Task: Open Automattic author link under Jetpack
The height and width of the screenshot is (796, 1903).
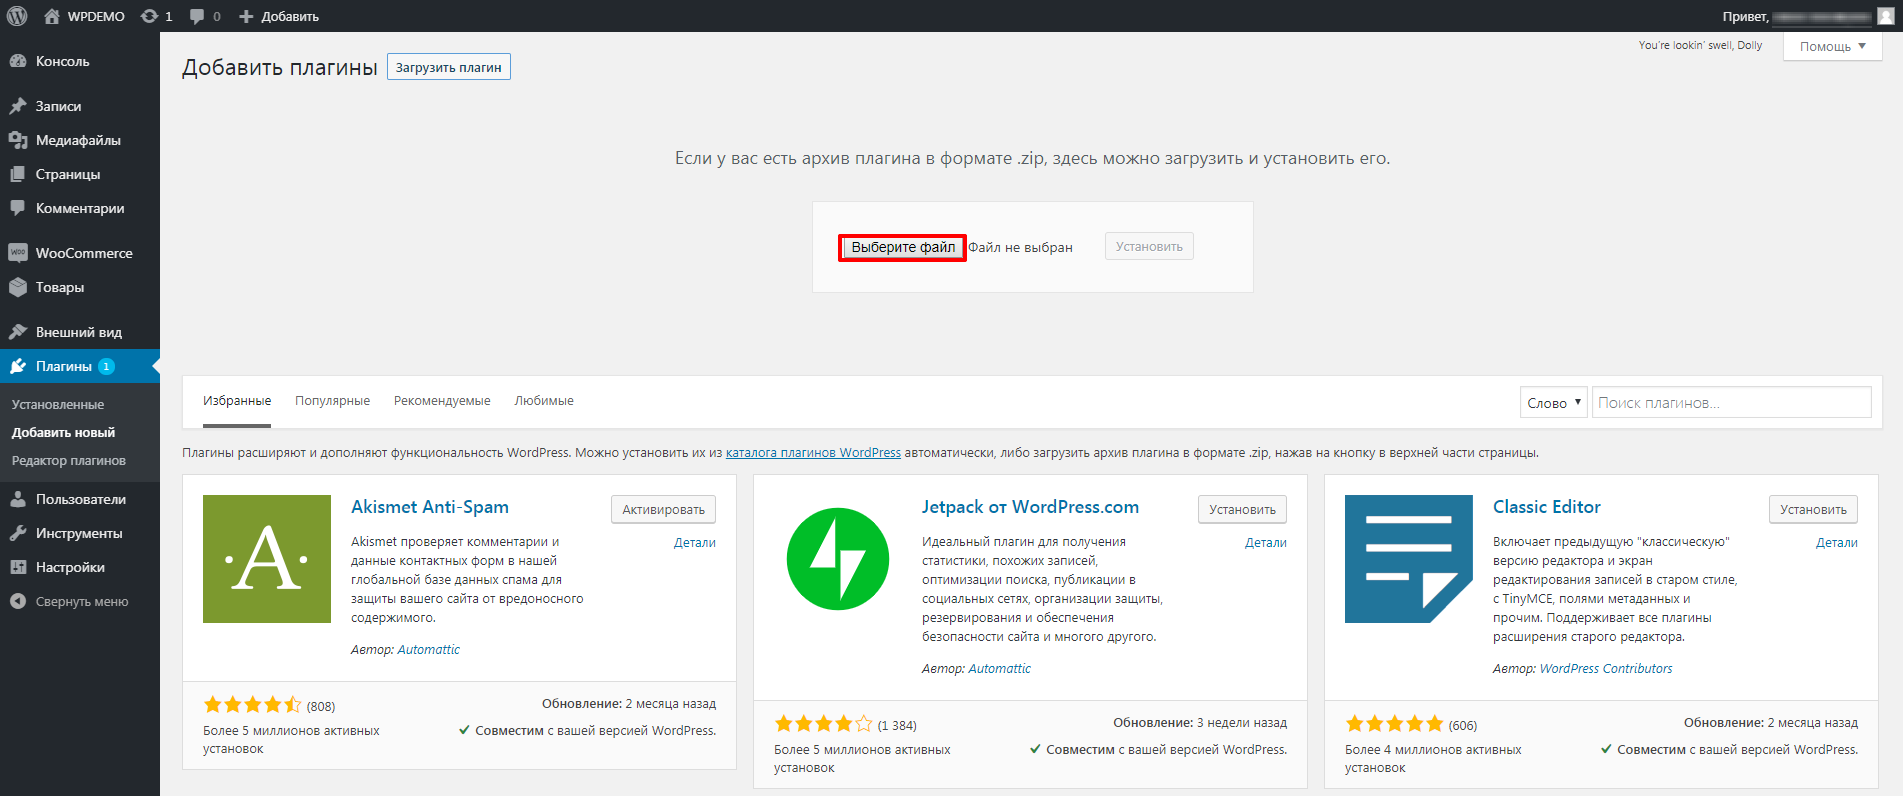Action: pos(1000,668)
